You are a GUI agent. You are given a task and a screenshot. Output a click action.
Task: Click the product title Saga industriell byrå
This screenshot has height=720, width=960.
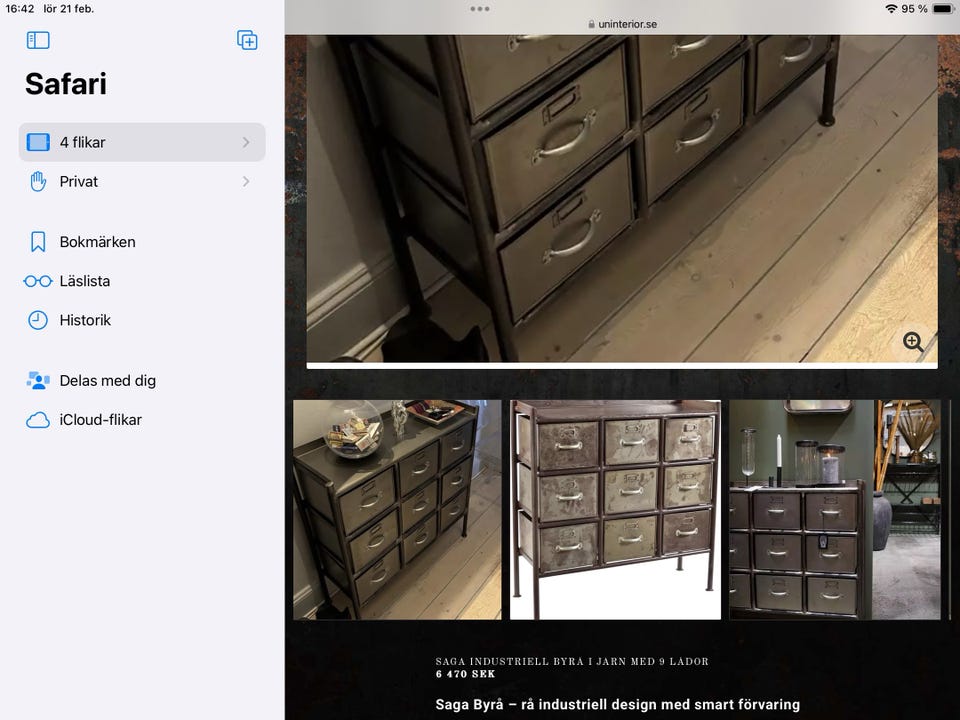point(572,661)
